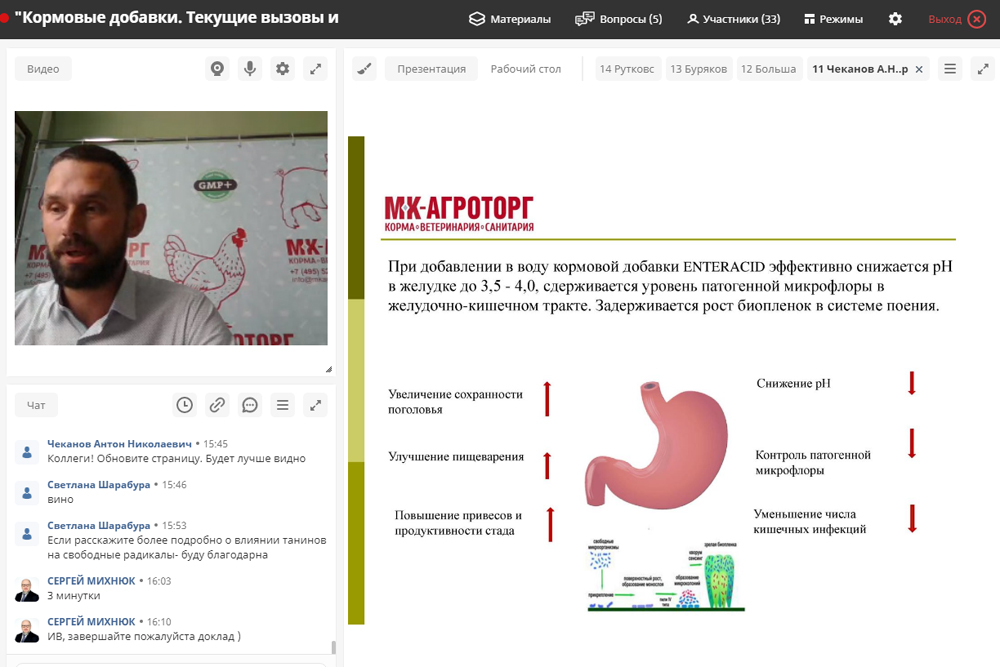Click the chat scrollbar thumb

[333, 647]
